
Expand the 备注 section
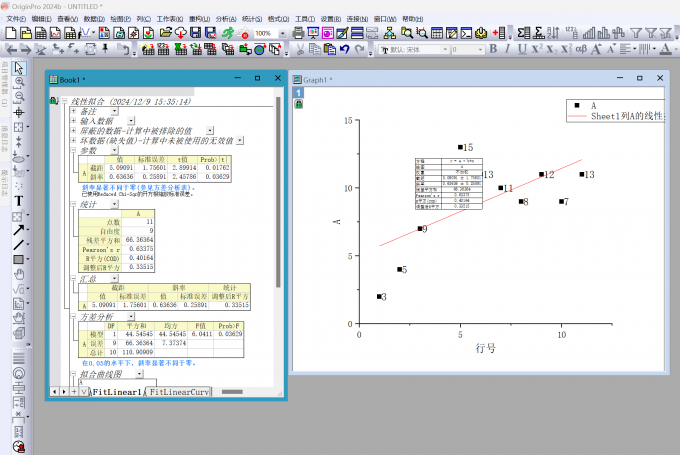73,111
